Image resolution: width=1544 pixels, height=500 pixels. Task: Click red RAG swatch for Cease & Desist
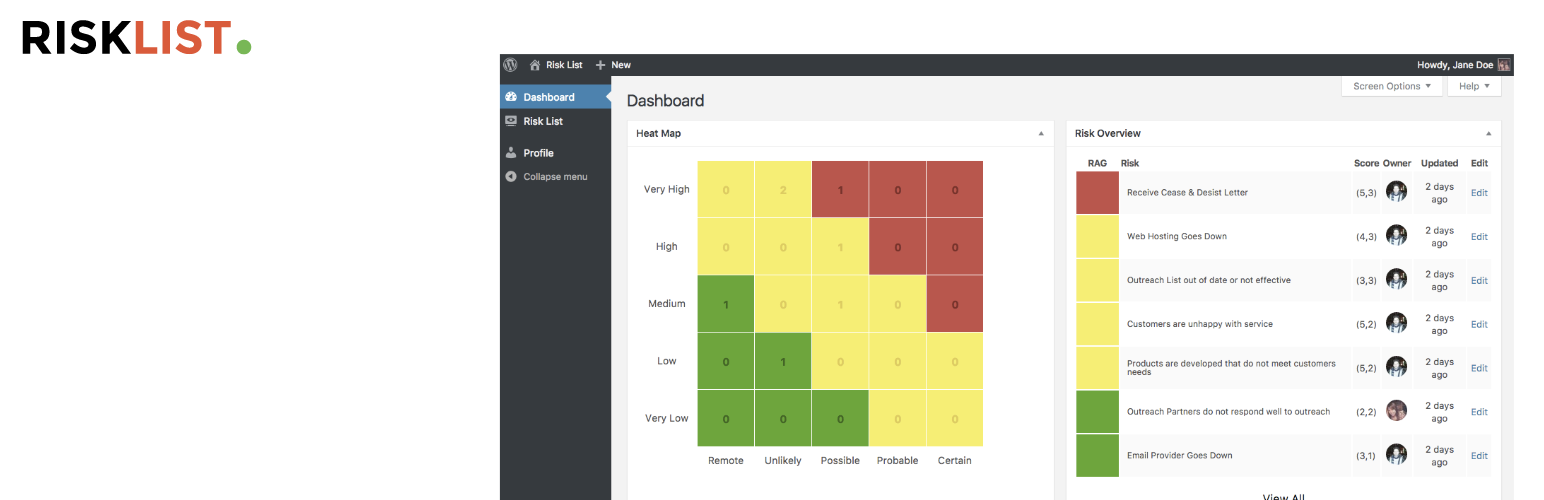(1097, 193)
